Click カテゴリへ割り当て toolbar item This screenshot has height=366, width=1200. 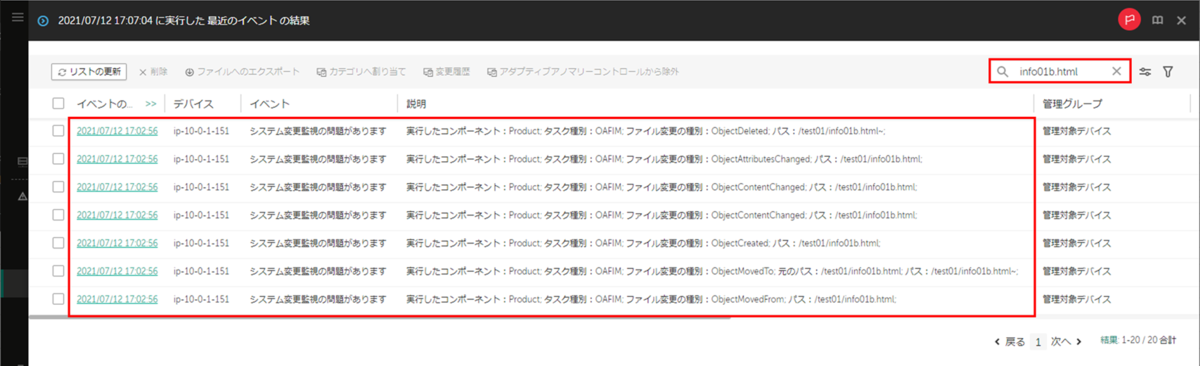361,72
